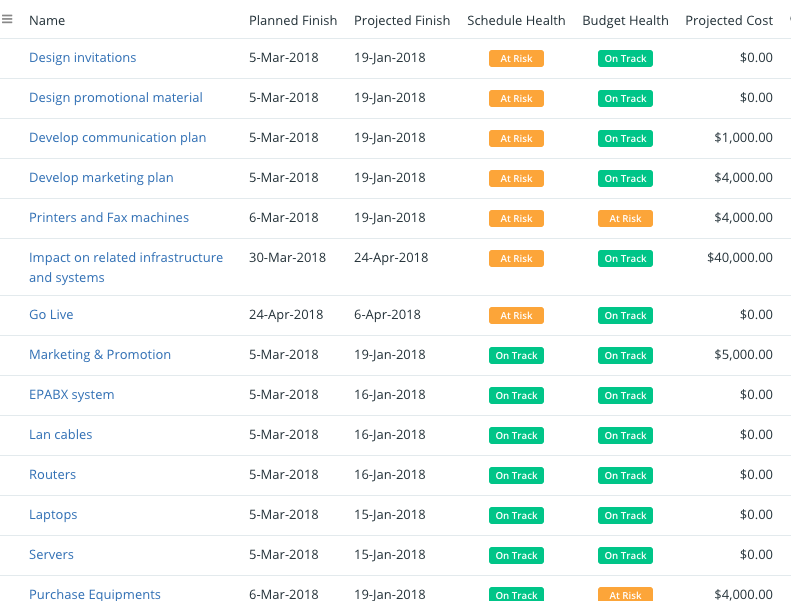This screenshot has height=601, width=791.
Task: Click At Risk schedule badge for Design promotional material
Action: coord(516,98)
